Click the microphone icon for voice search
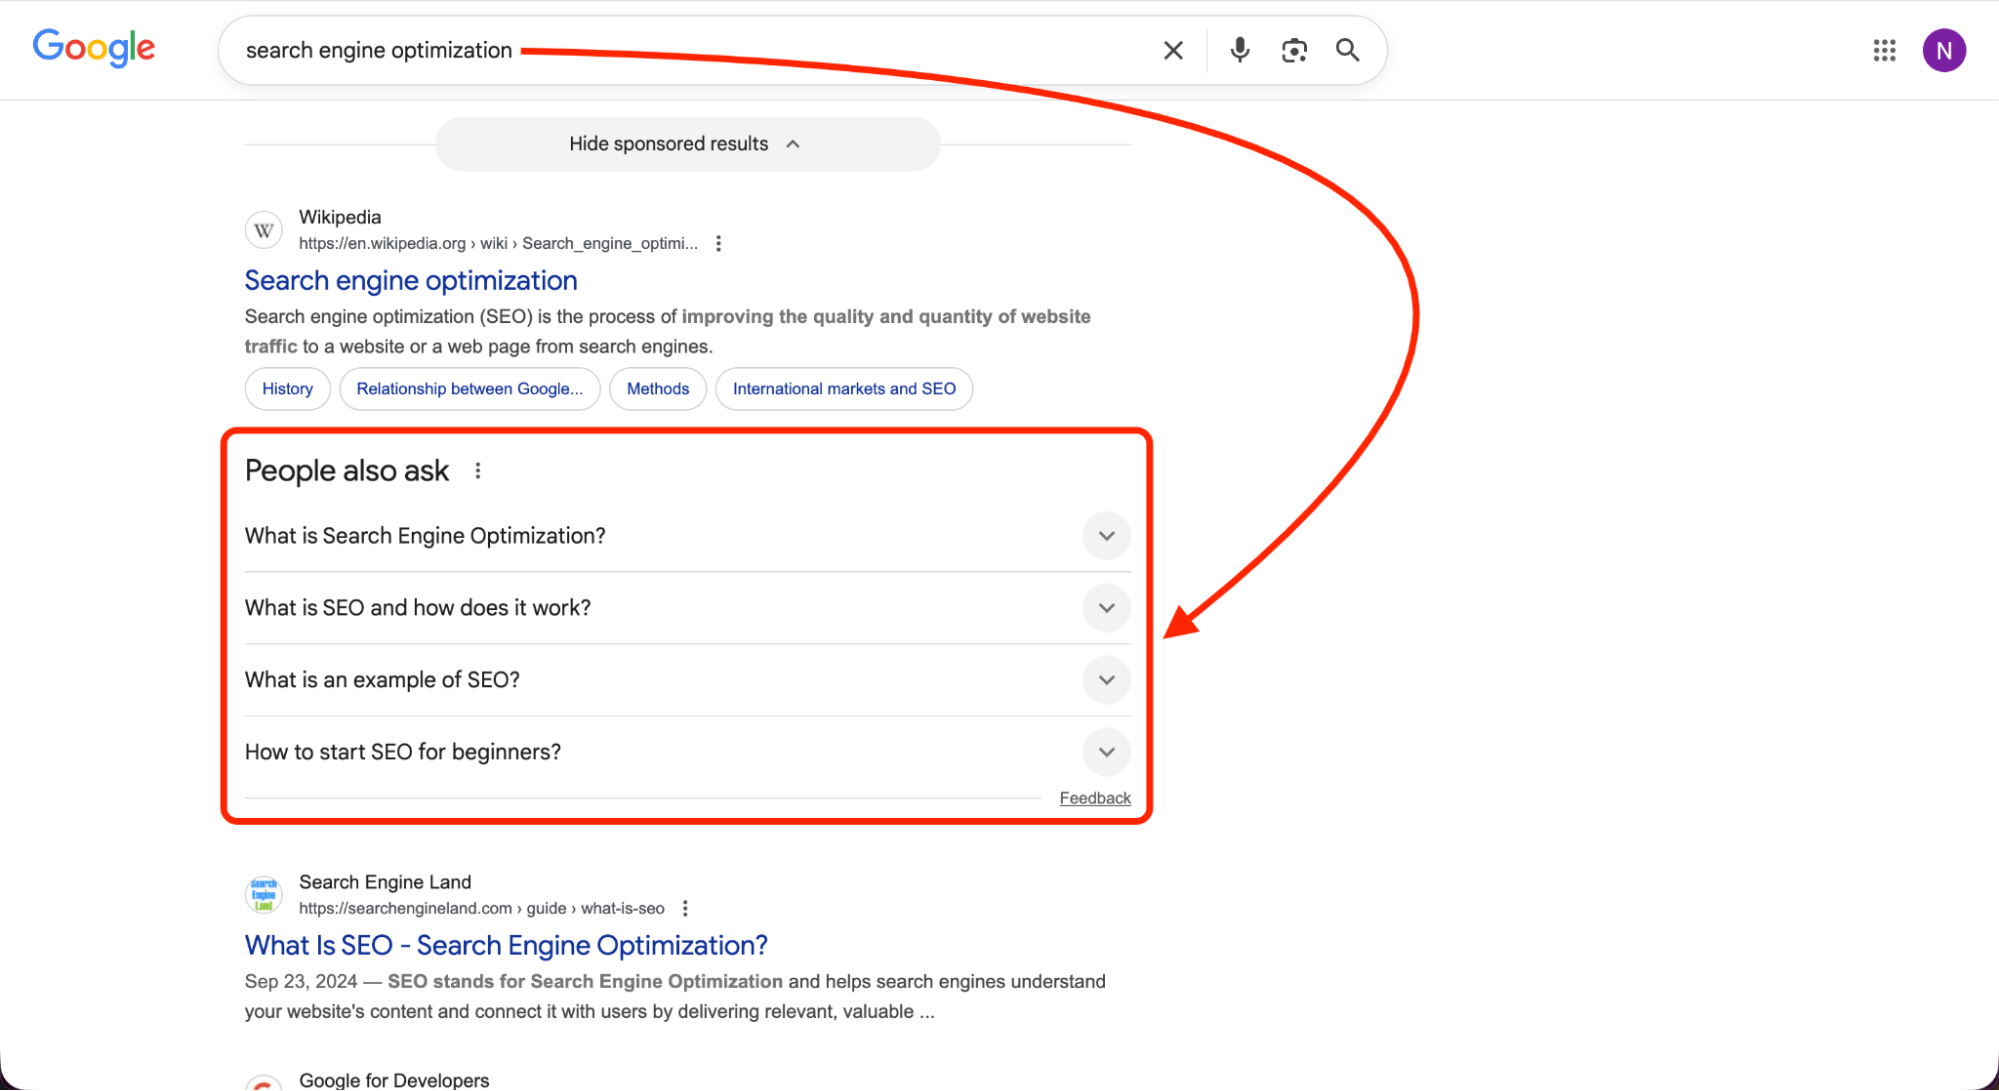Screen dimensions: 1999x1091 point(1240,49)
